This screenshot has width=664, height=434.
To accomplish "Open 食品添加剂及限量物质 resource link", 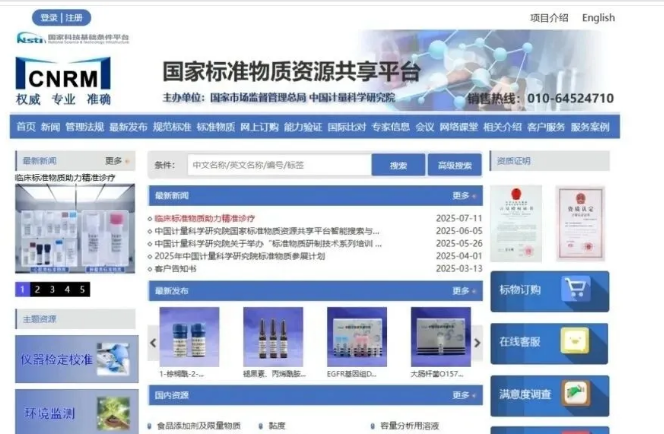I will click(199, 426).
